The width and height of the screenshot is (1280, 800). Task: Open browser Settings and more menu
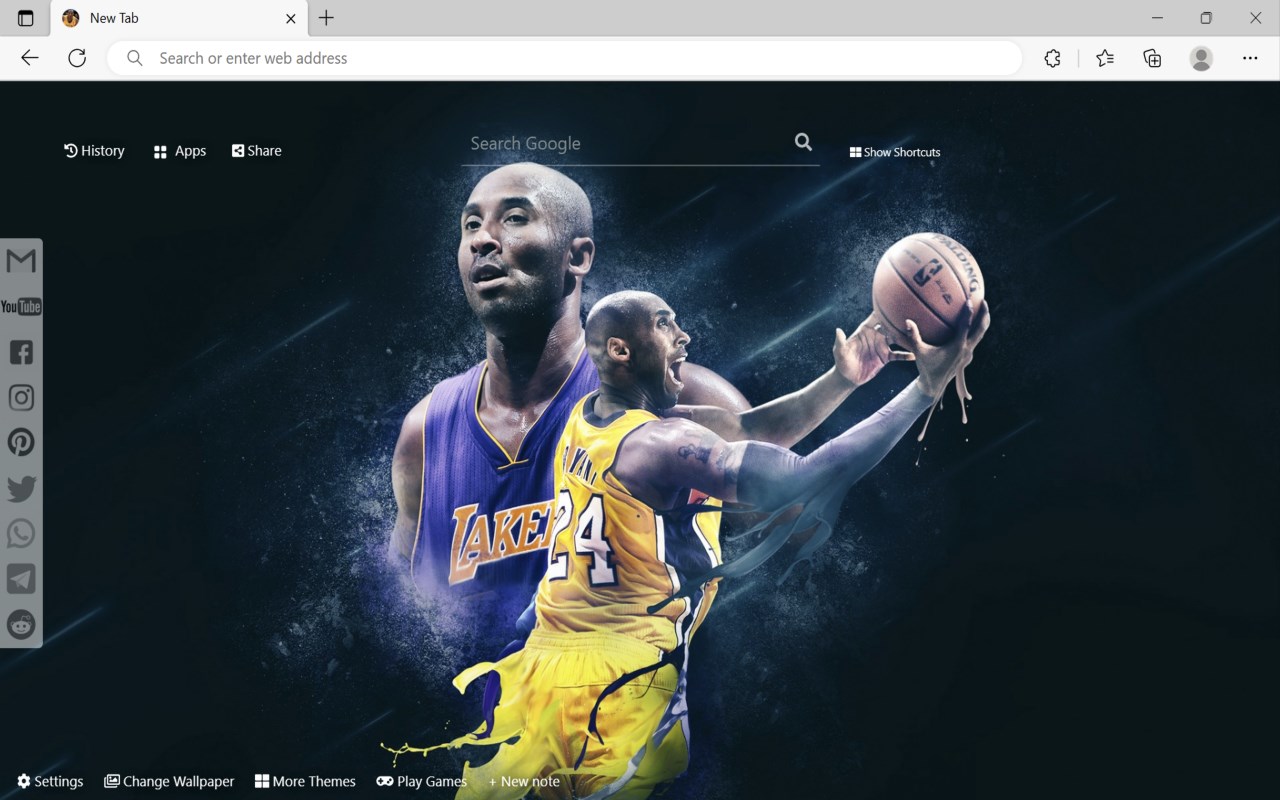1250,58
